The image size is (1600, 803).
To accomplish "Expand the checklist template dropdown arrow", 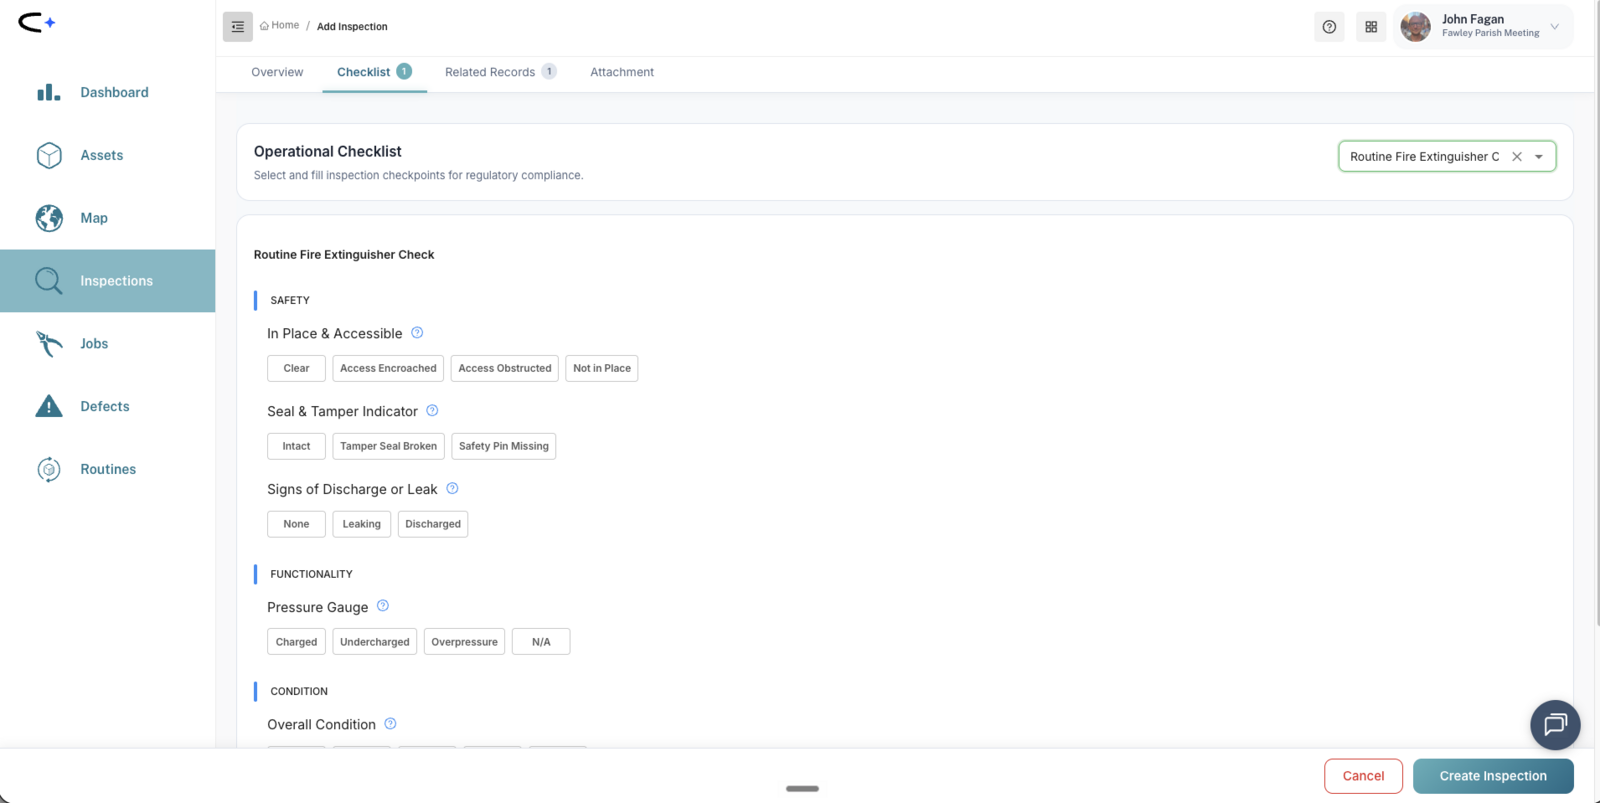I will (x=1539, y=157).
